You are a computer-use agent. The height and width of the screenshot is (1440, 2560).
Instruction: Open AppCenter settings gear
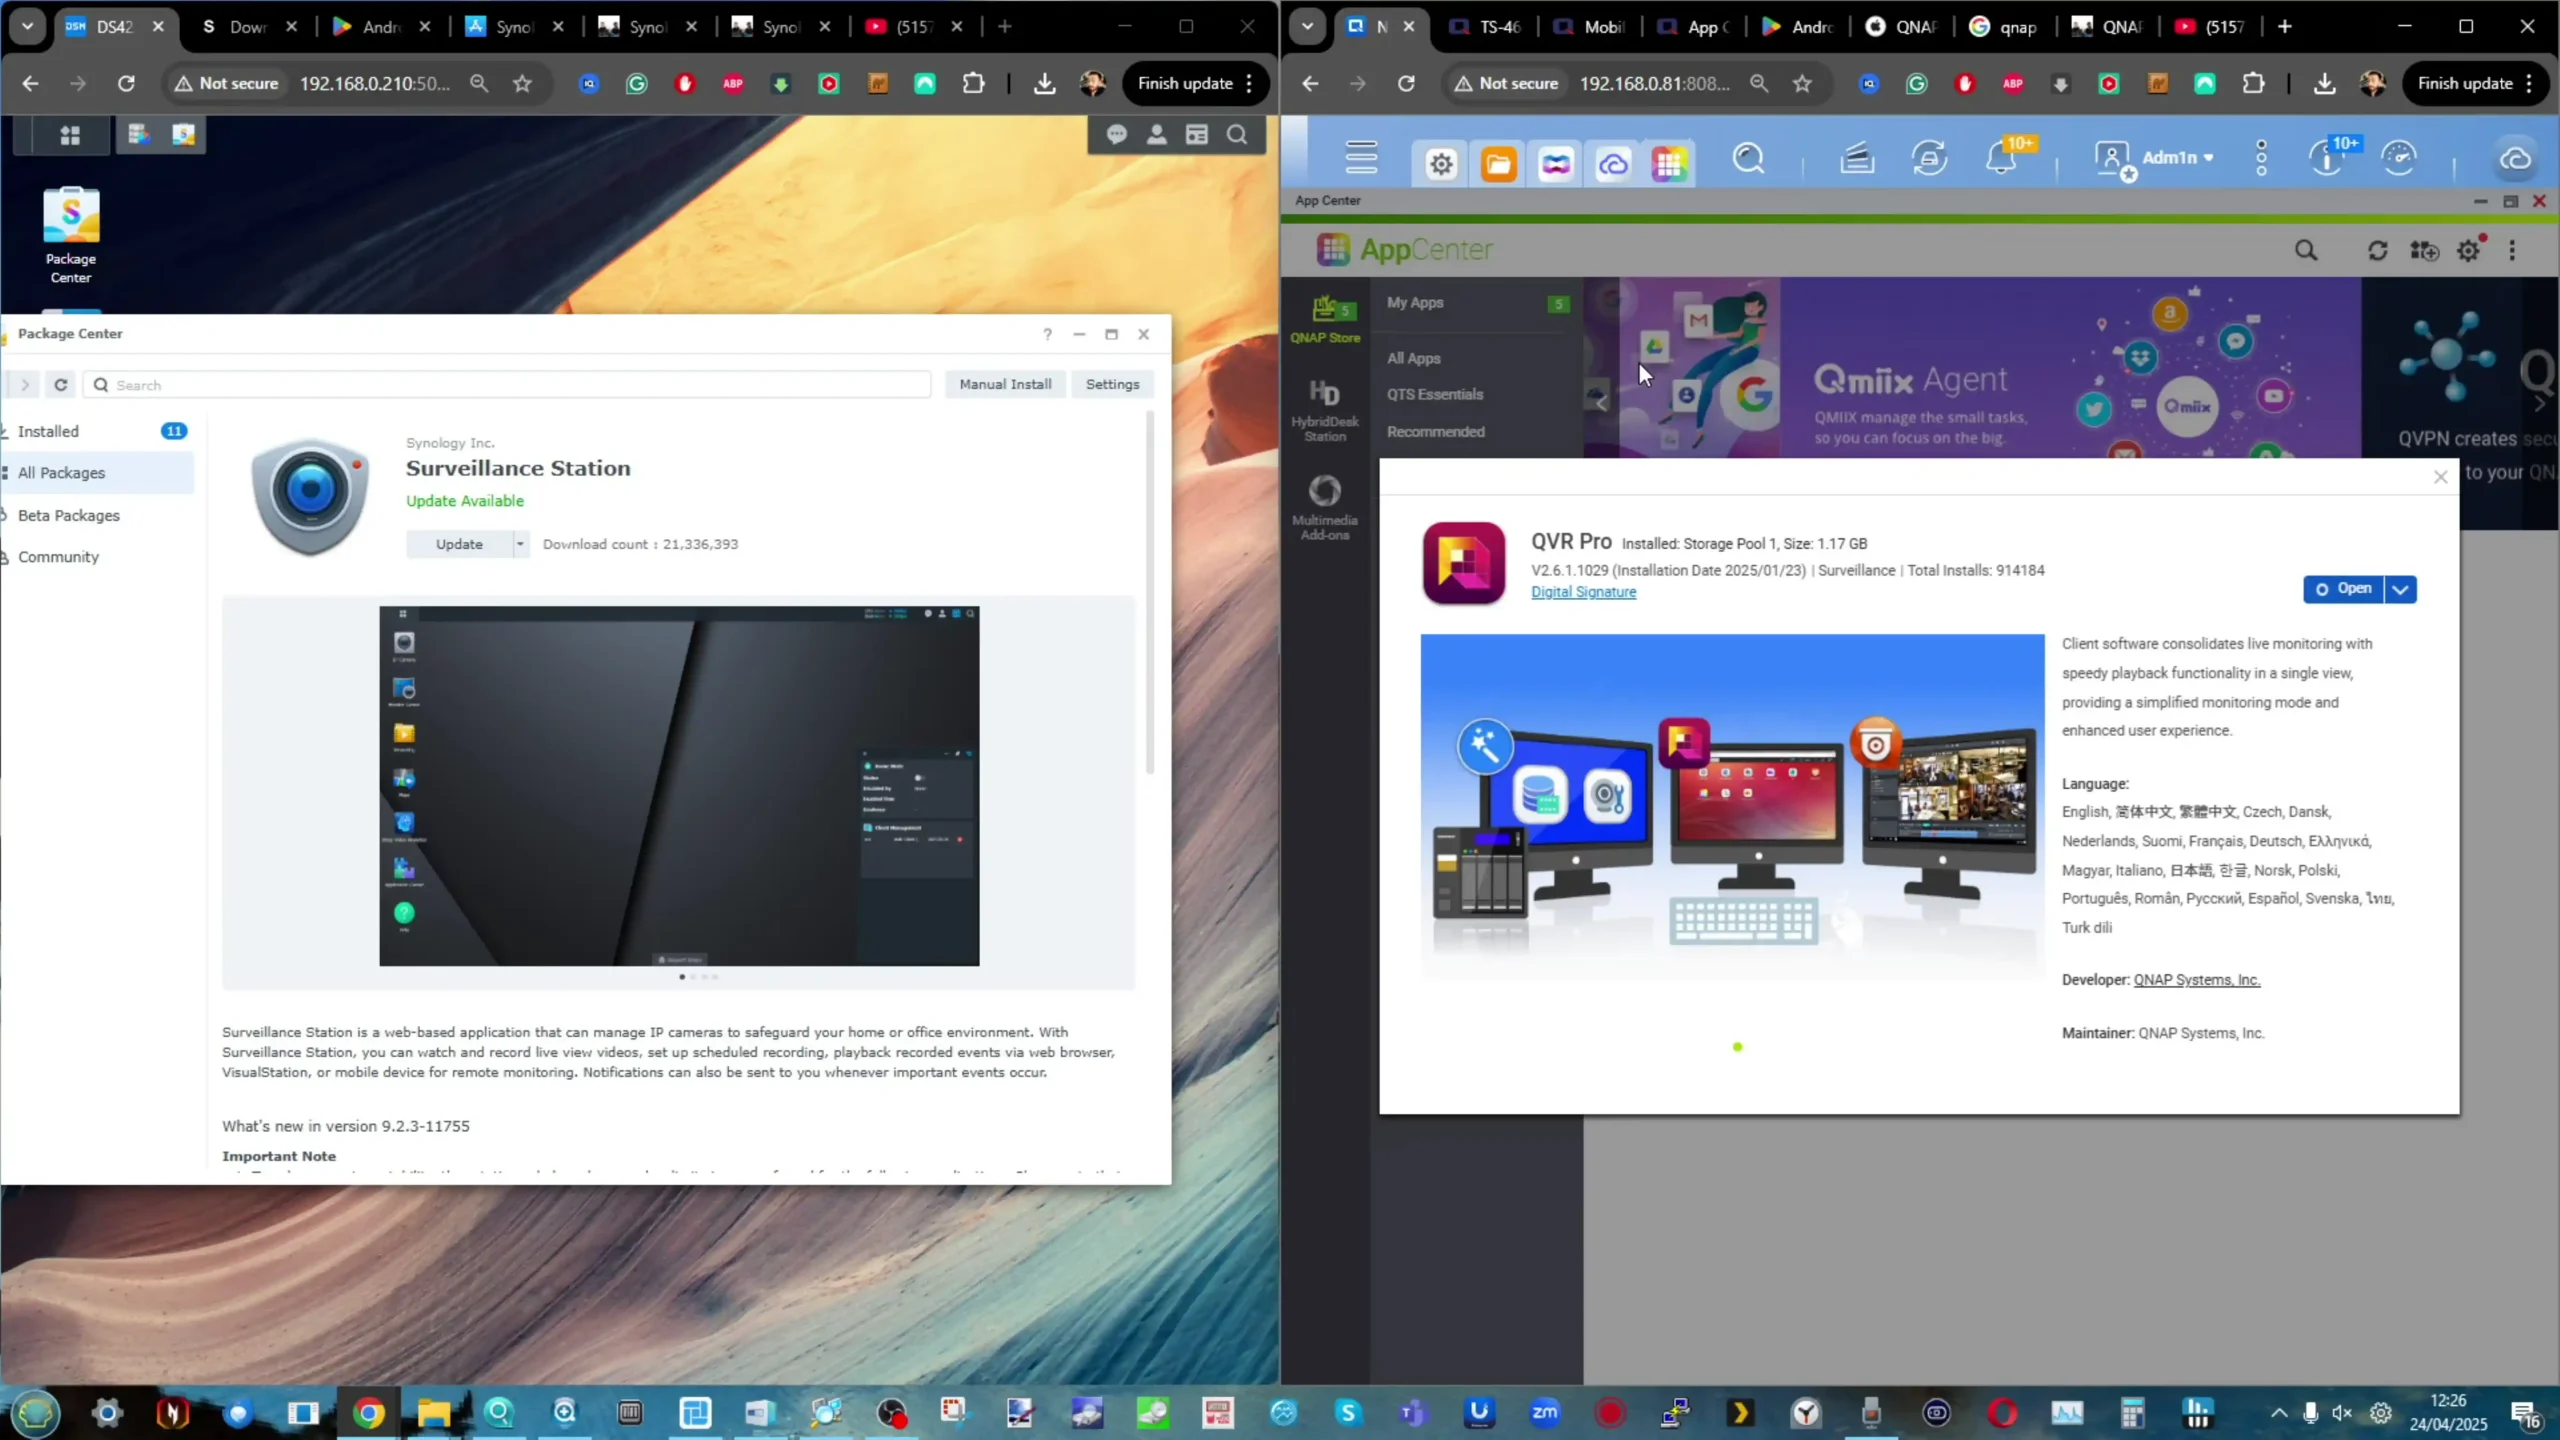pos(2469,250)
